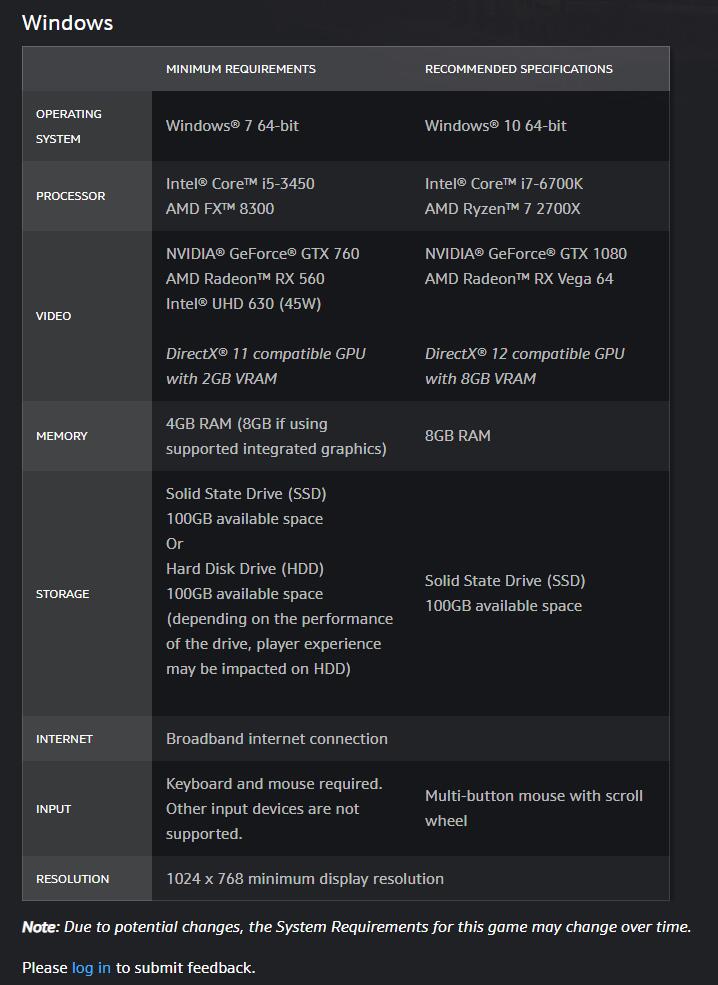Click the Input row label
Image resolution: width=718 pixels, height=985 pixels.
pyautogui.click(x=53, y=809)
